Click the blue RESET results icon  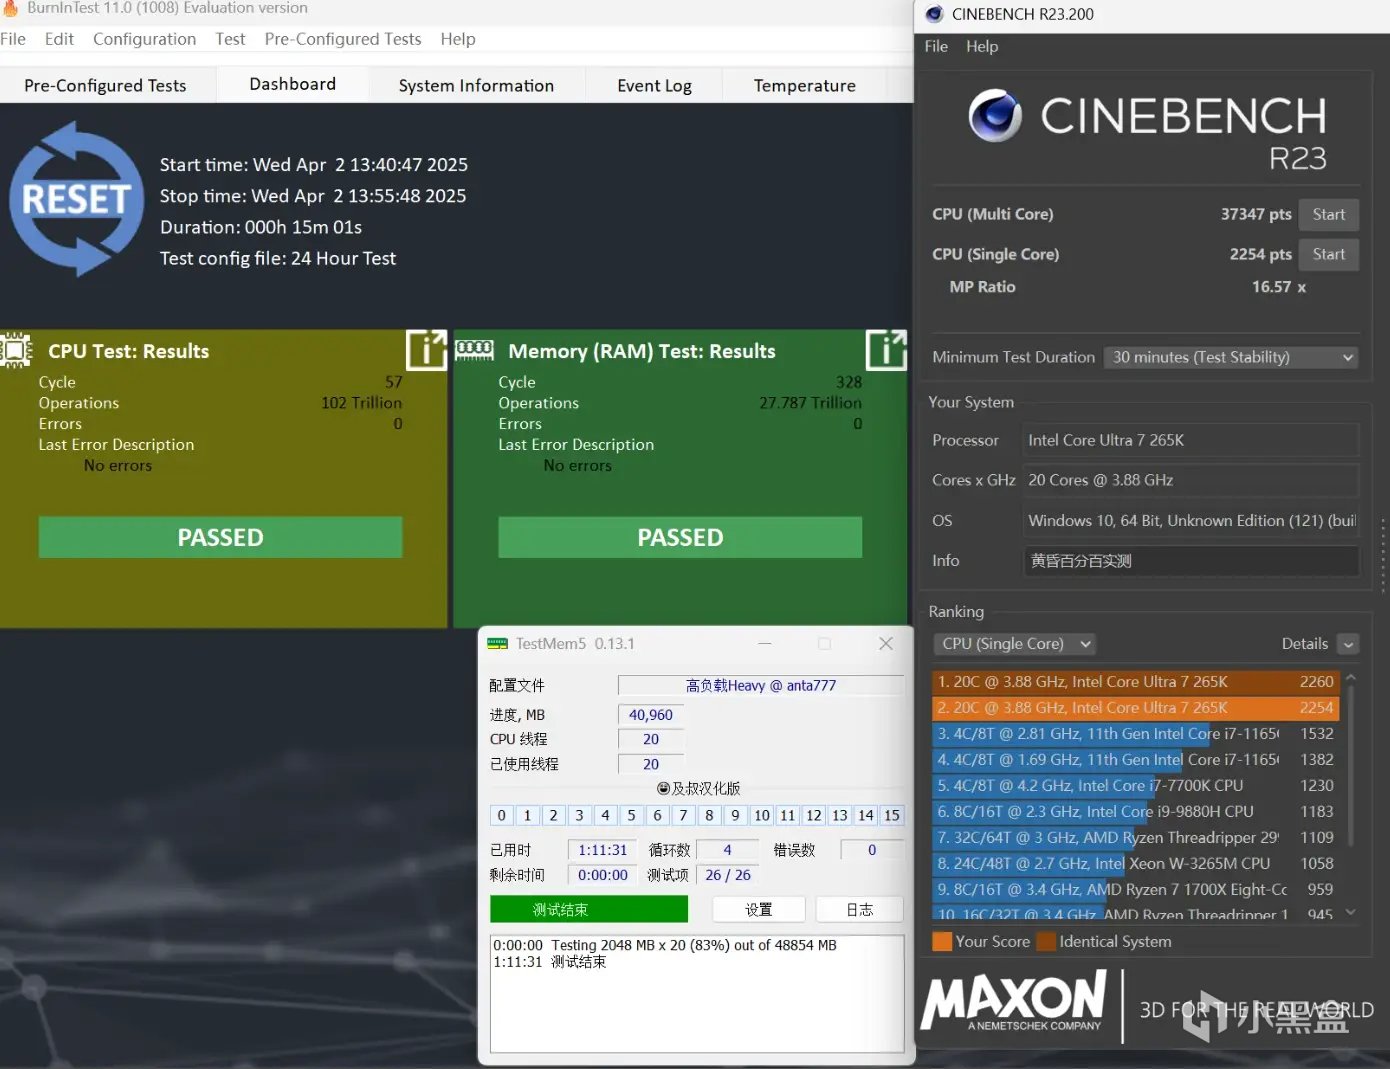point(76,199)
